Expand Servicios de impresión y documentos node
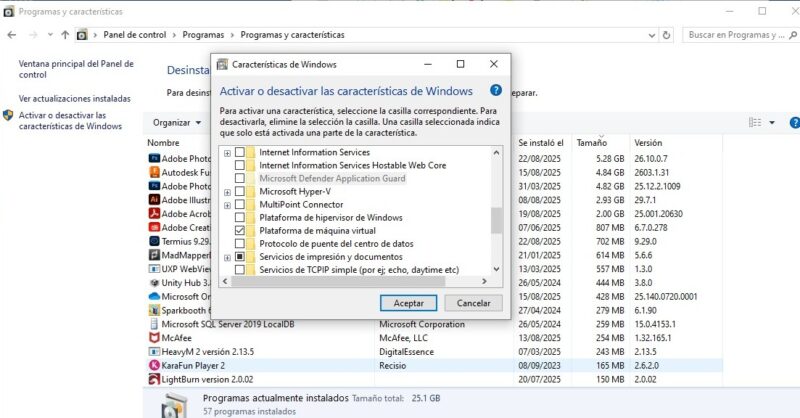The image size is (800, 418). pos(228,257)
